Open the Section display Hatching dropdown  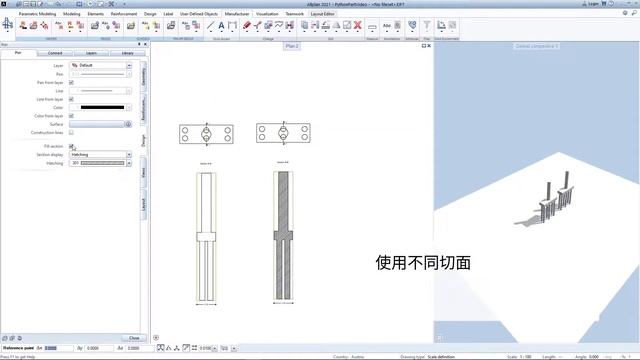[129, 155]
